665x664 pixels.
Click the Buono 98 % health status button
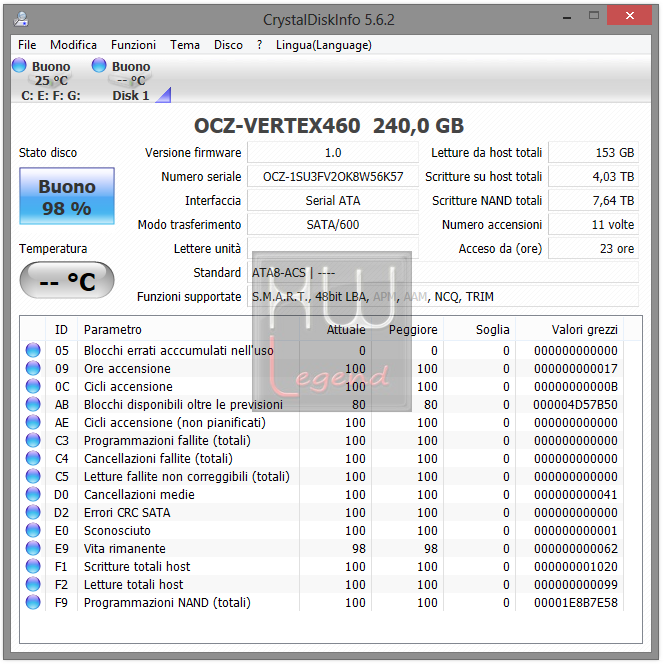point(67,196)
